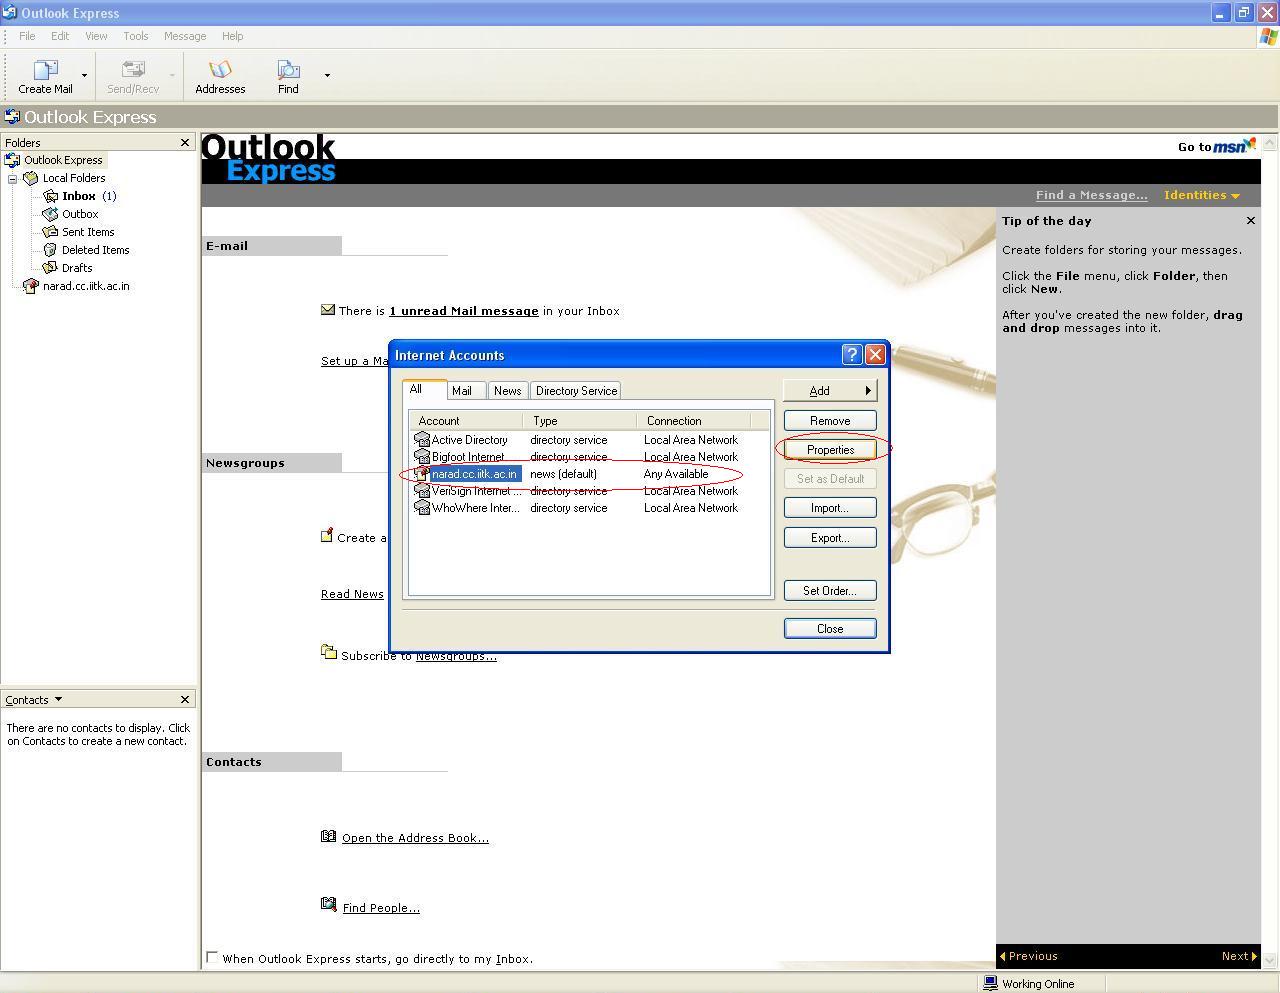Open the File menu

27,36
